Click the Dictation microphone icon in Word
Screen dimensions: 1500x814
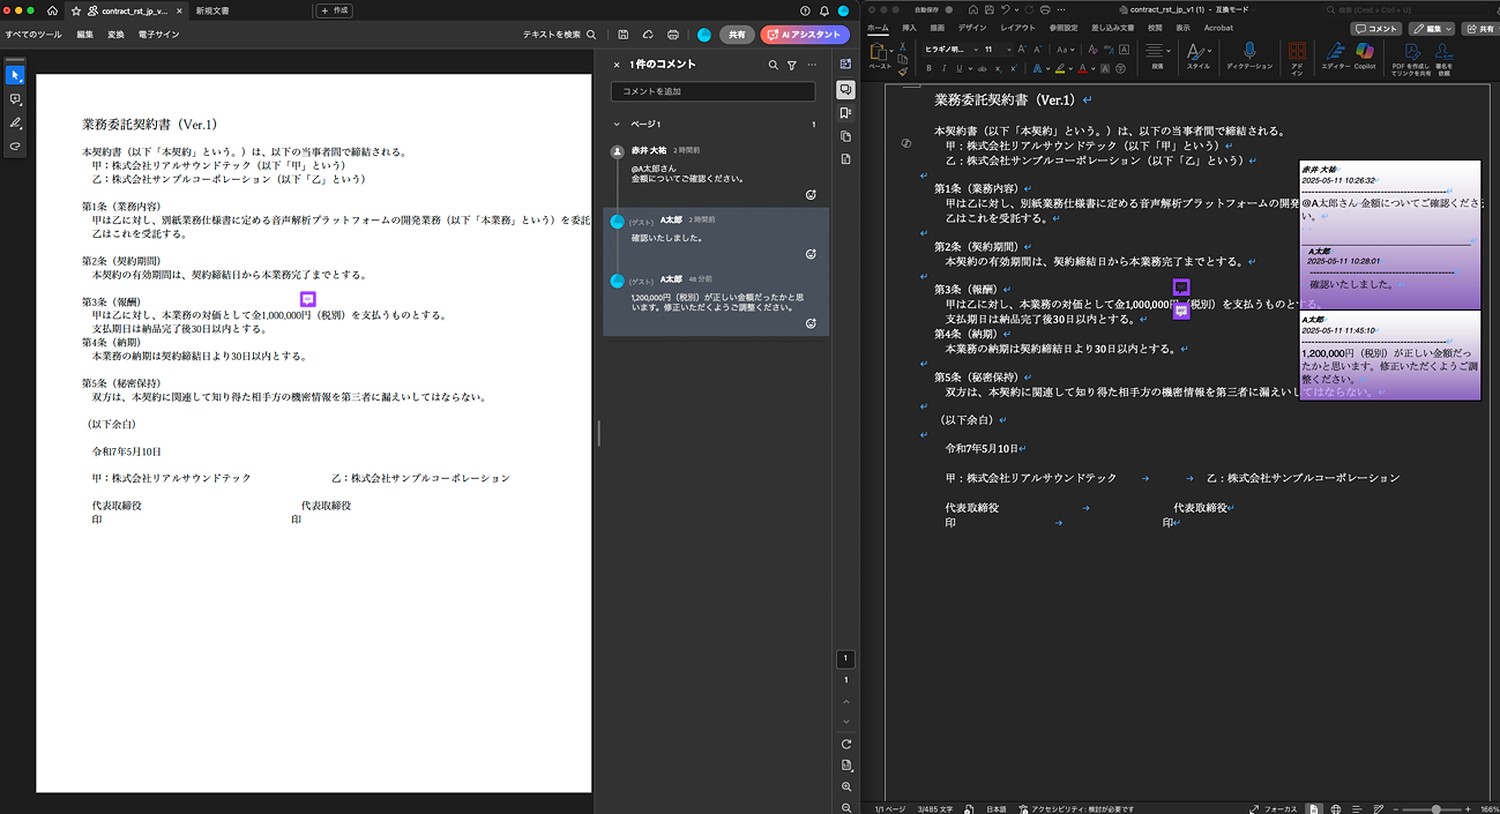1249,51
